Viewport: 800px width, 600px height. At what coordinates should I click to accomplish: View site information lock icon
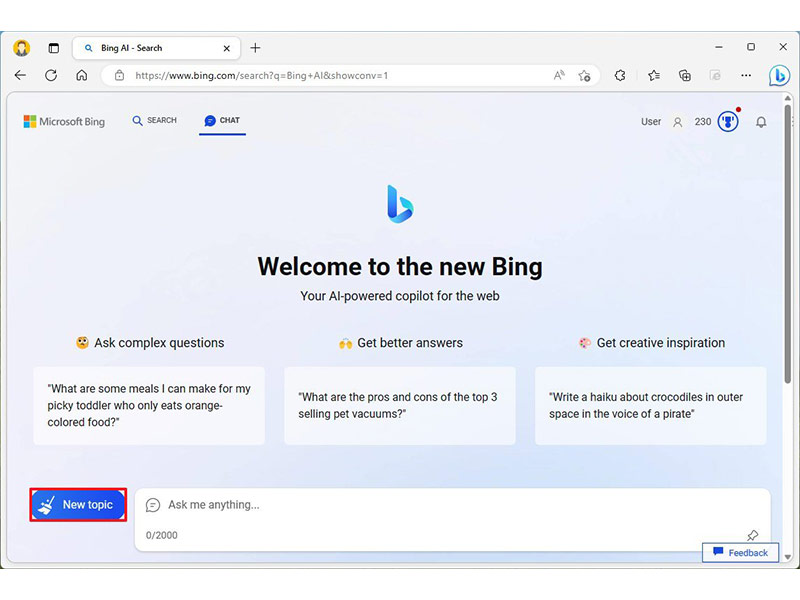point(119,76)
